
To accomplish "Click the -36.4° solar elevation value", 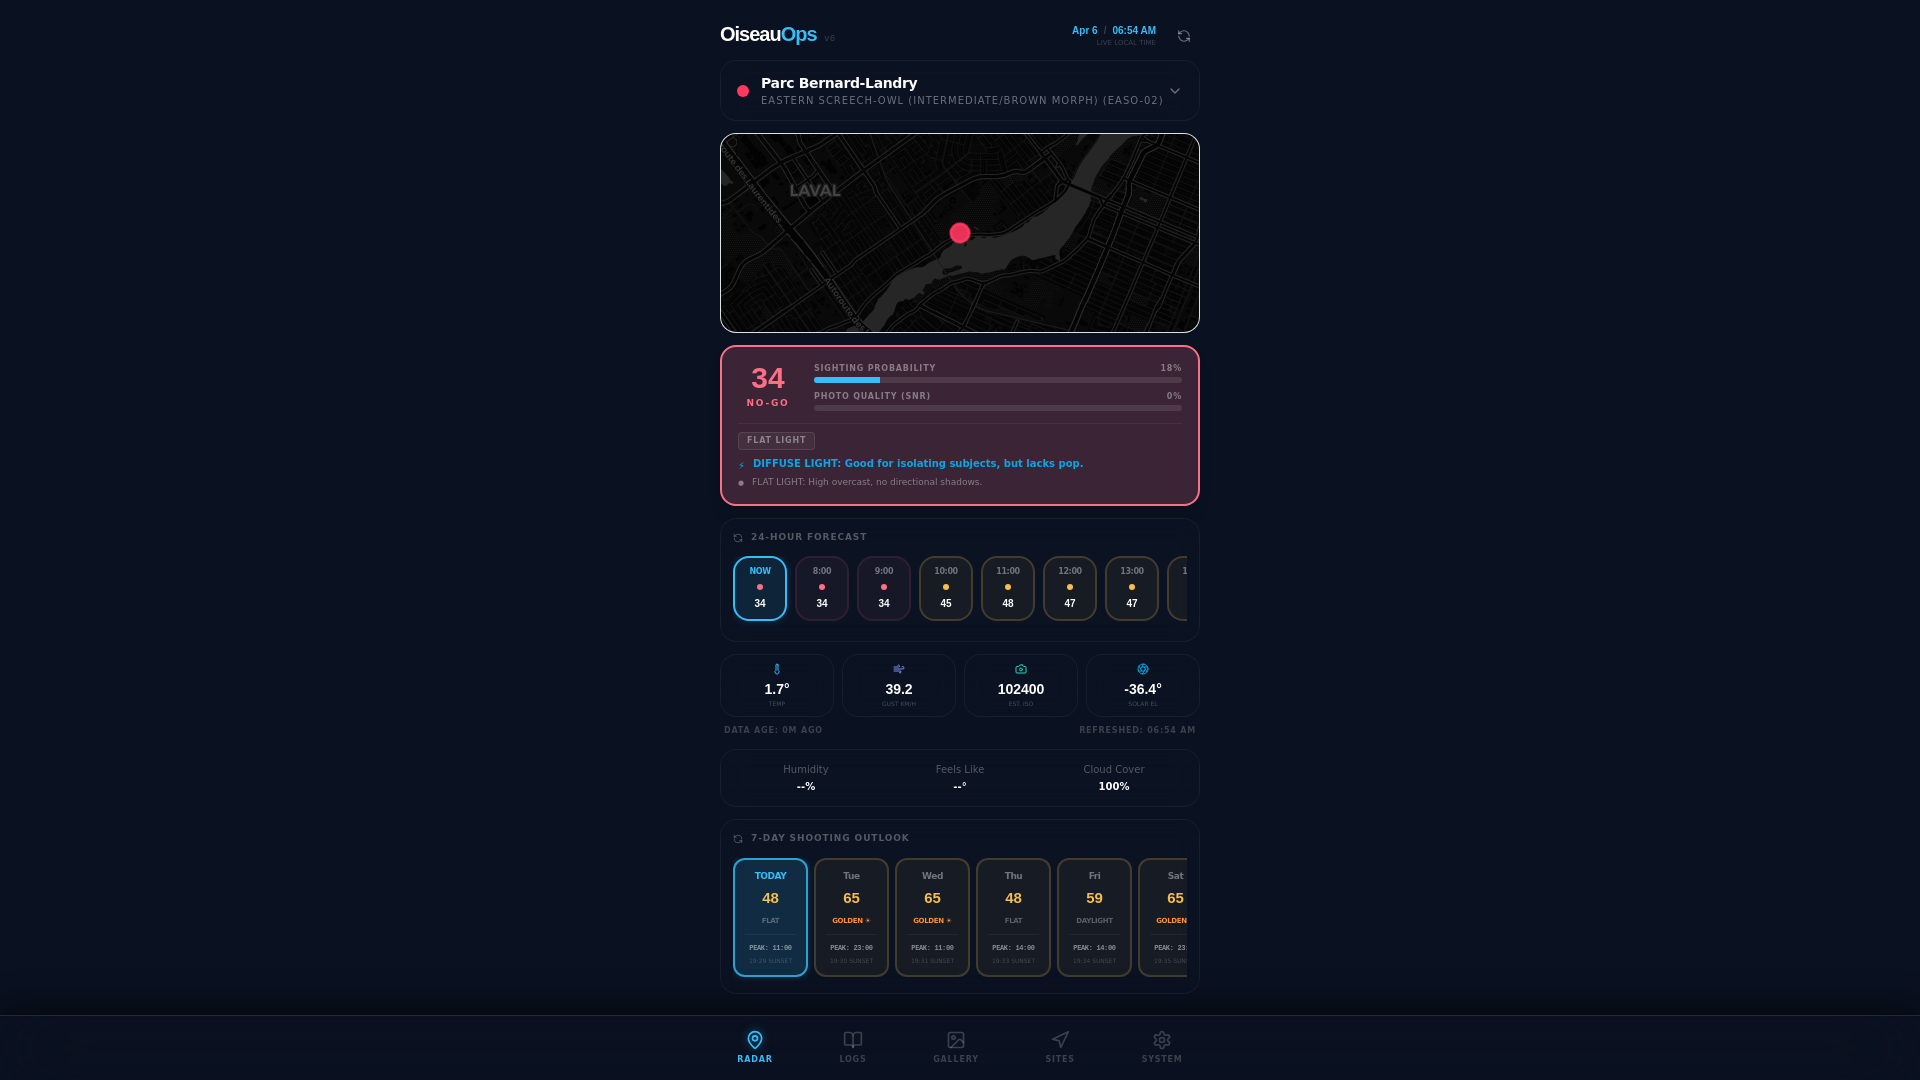I will coord(1143,689).
